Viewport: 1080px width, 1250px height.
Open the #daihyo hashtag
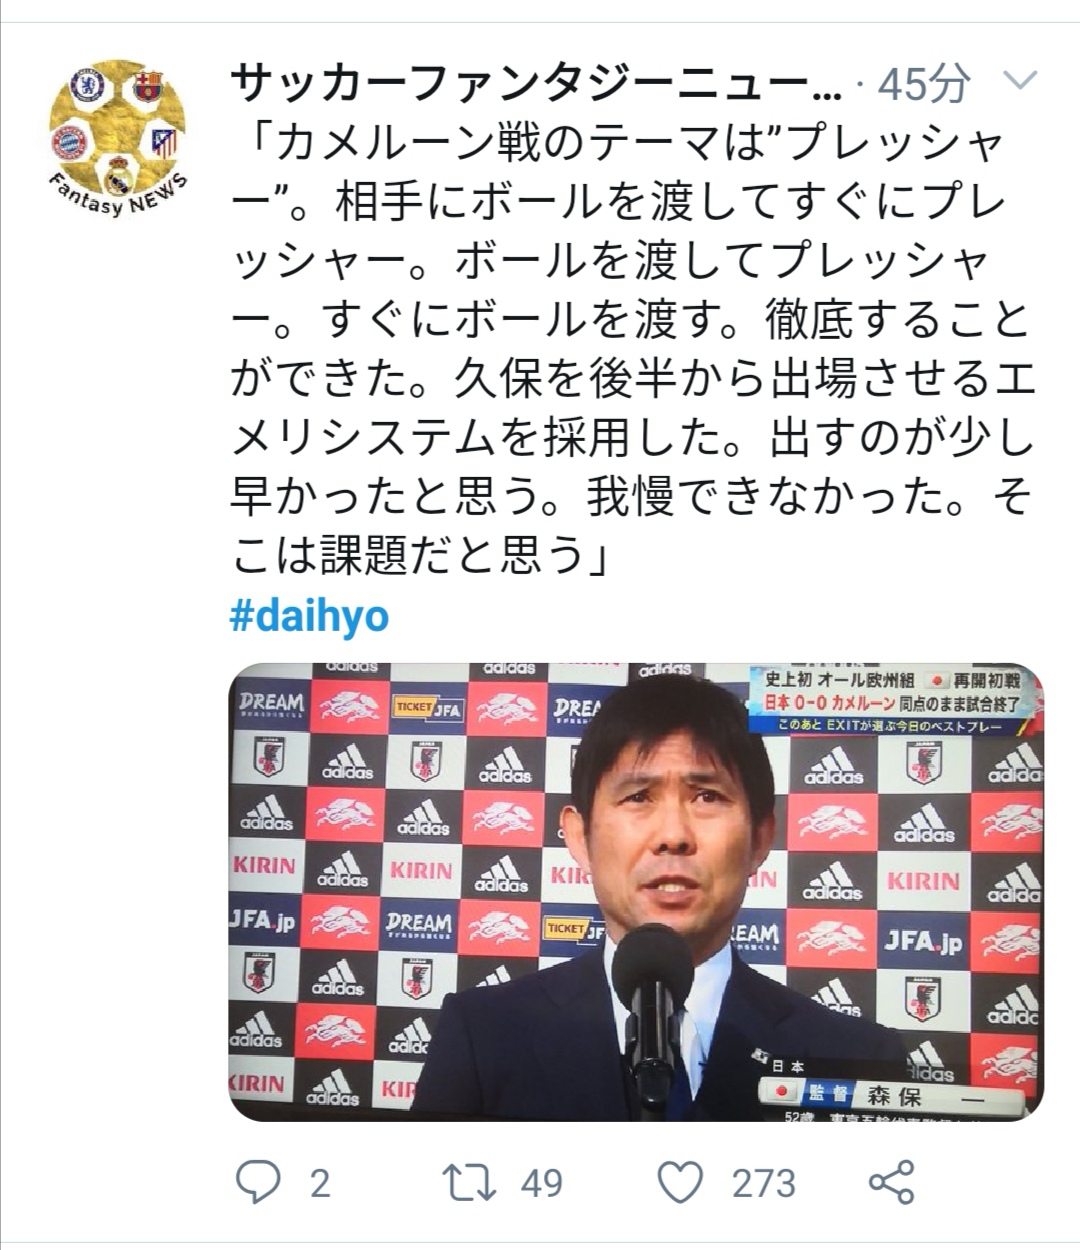[x=309, y=614]
